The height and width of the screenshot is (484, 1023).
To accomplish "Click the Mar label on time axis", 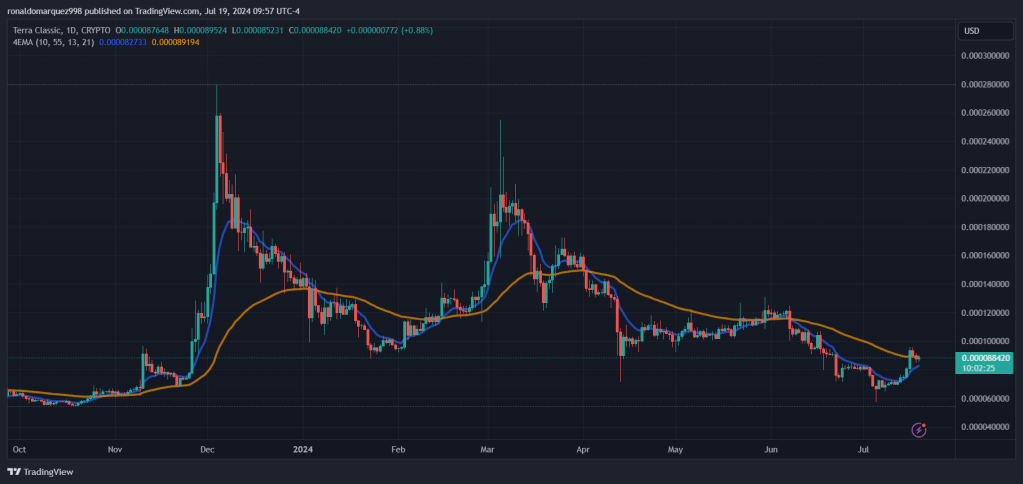I will (487, 449).
